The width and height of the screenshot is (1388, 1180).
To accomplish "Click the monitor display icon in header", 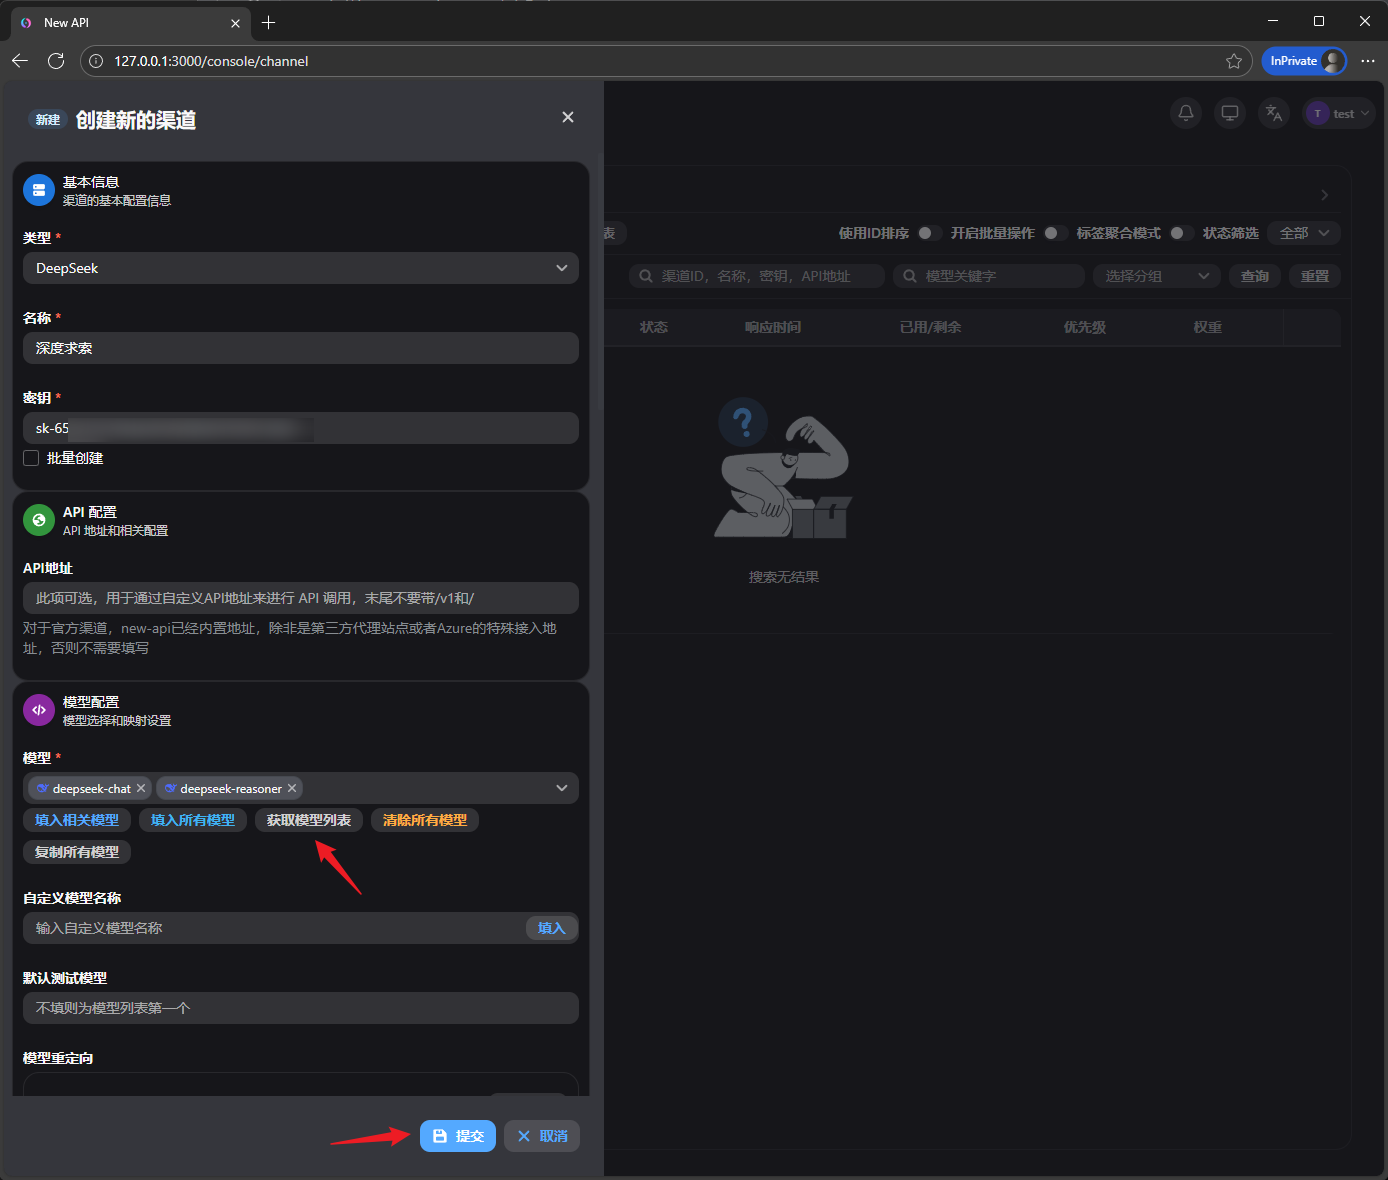I will click(x=1229, y=113).
